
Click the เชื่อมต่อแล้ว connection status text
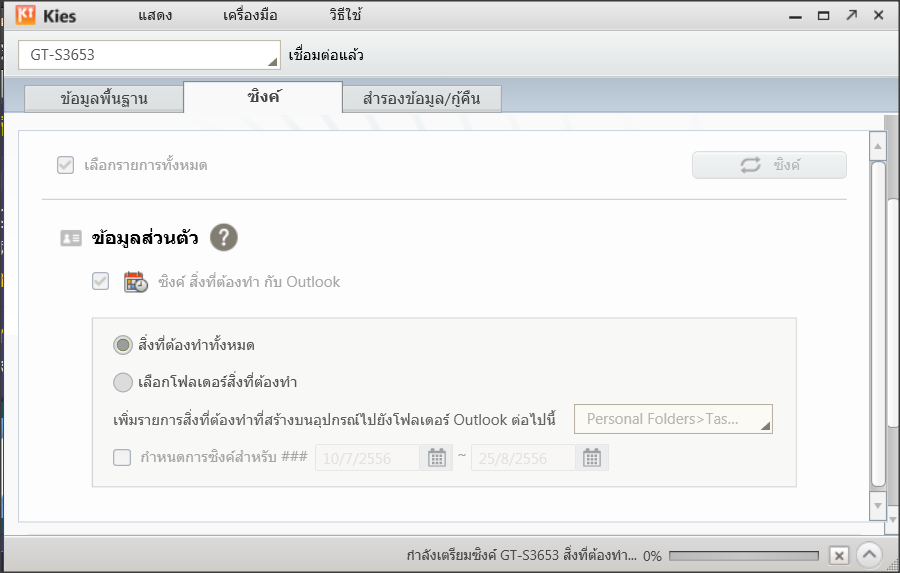(x=326, y=55)
